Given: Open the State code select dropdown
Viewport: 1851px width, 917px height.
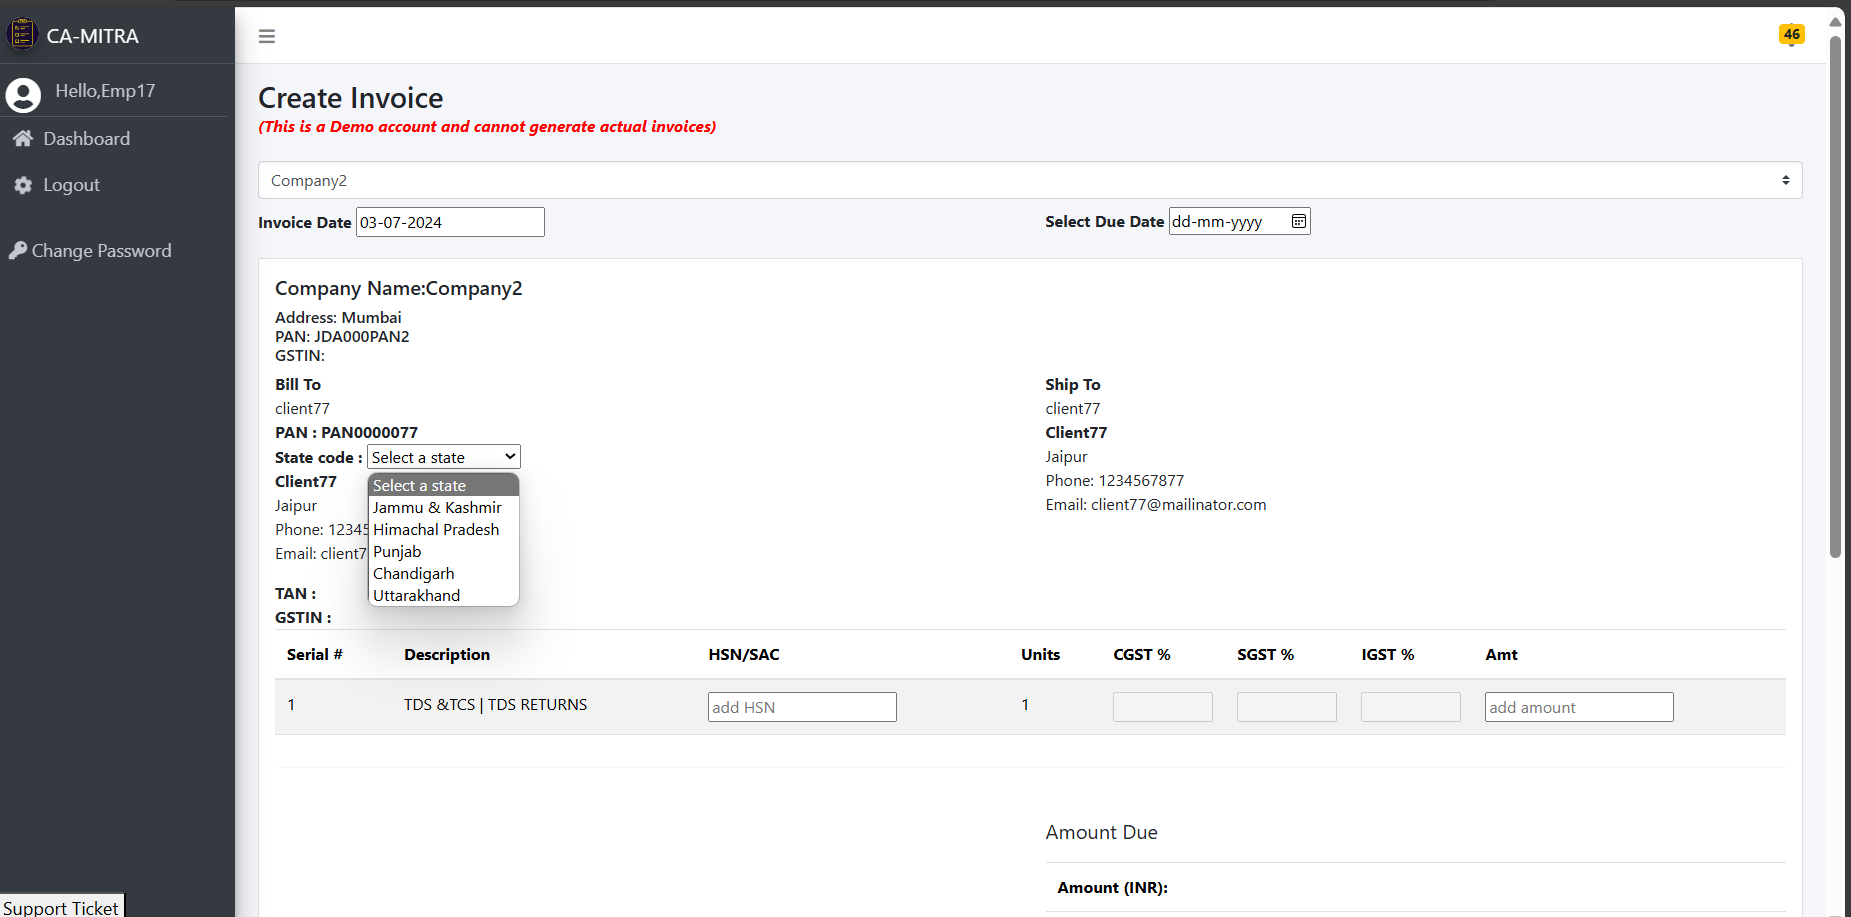Looking at the screenshot, I should click(x=444, y=457).
